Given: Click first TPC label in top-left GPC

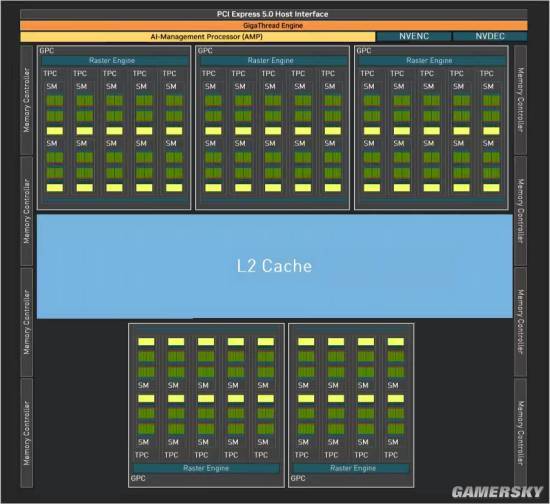Looking at the screenshot, I should [50, 74].
